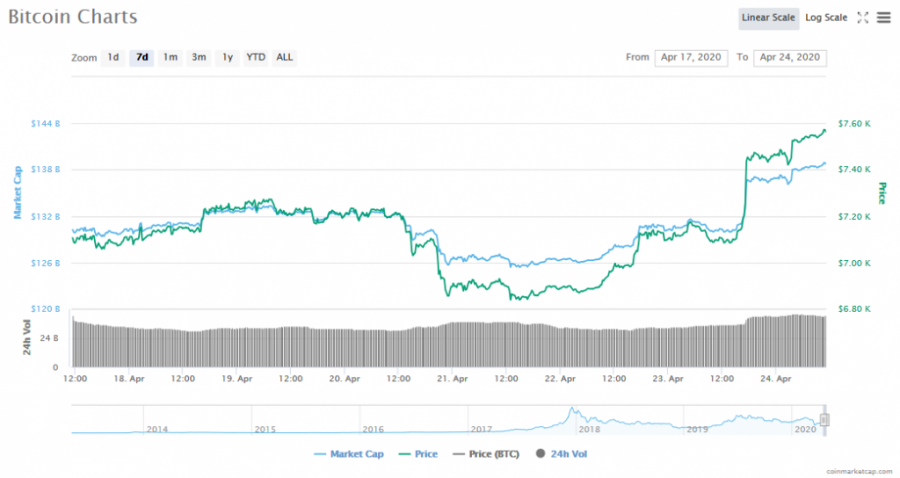Toggle Price (BTC) series in legend

(486, 454)
